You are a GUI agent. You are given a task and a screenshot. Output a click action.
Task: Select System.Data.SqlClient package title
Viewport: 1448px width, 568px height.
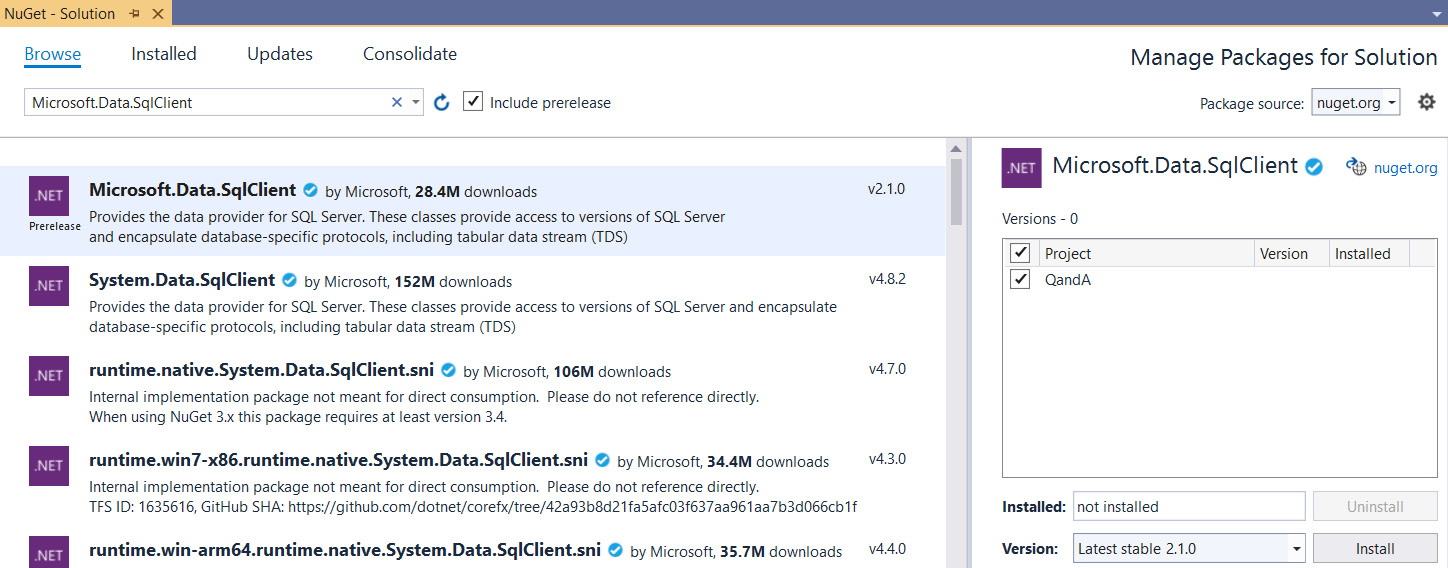pyautogui.click(x=182, y=280)
